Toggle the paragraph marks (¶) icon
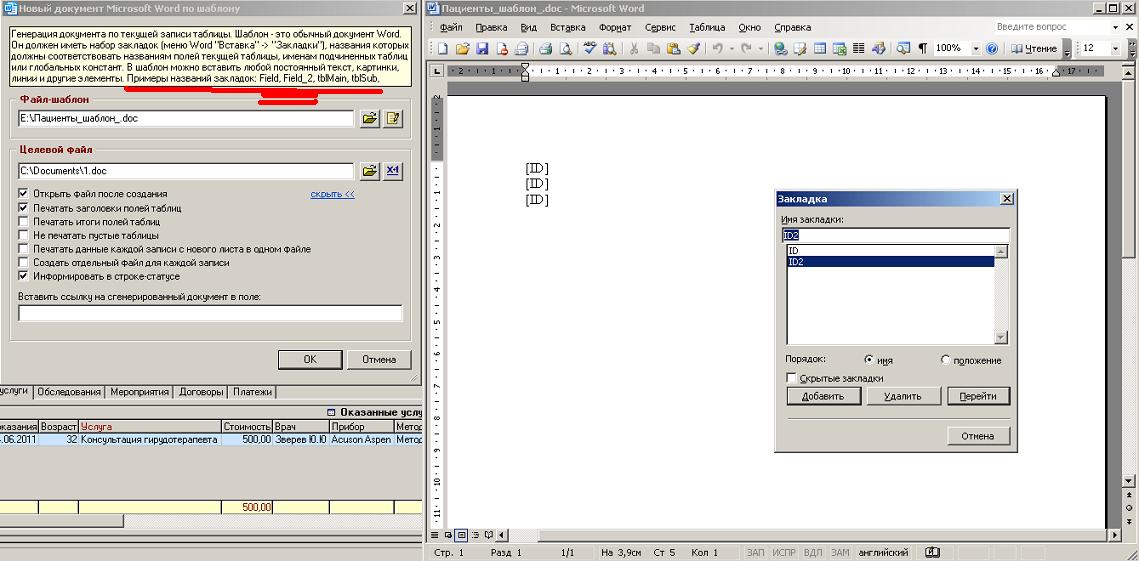The image size is (1139, 561). [922, 48]
